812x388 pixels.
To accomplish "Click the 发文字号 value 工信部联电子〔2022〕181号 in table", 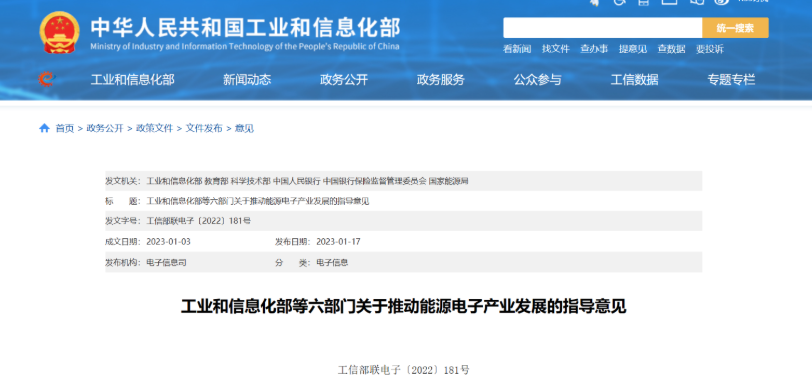I will [x=199, y=221].
